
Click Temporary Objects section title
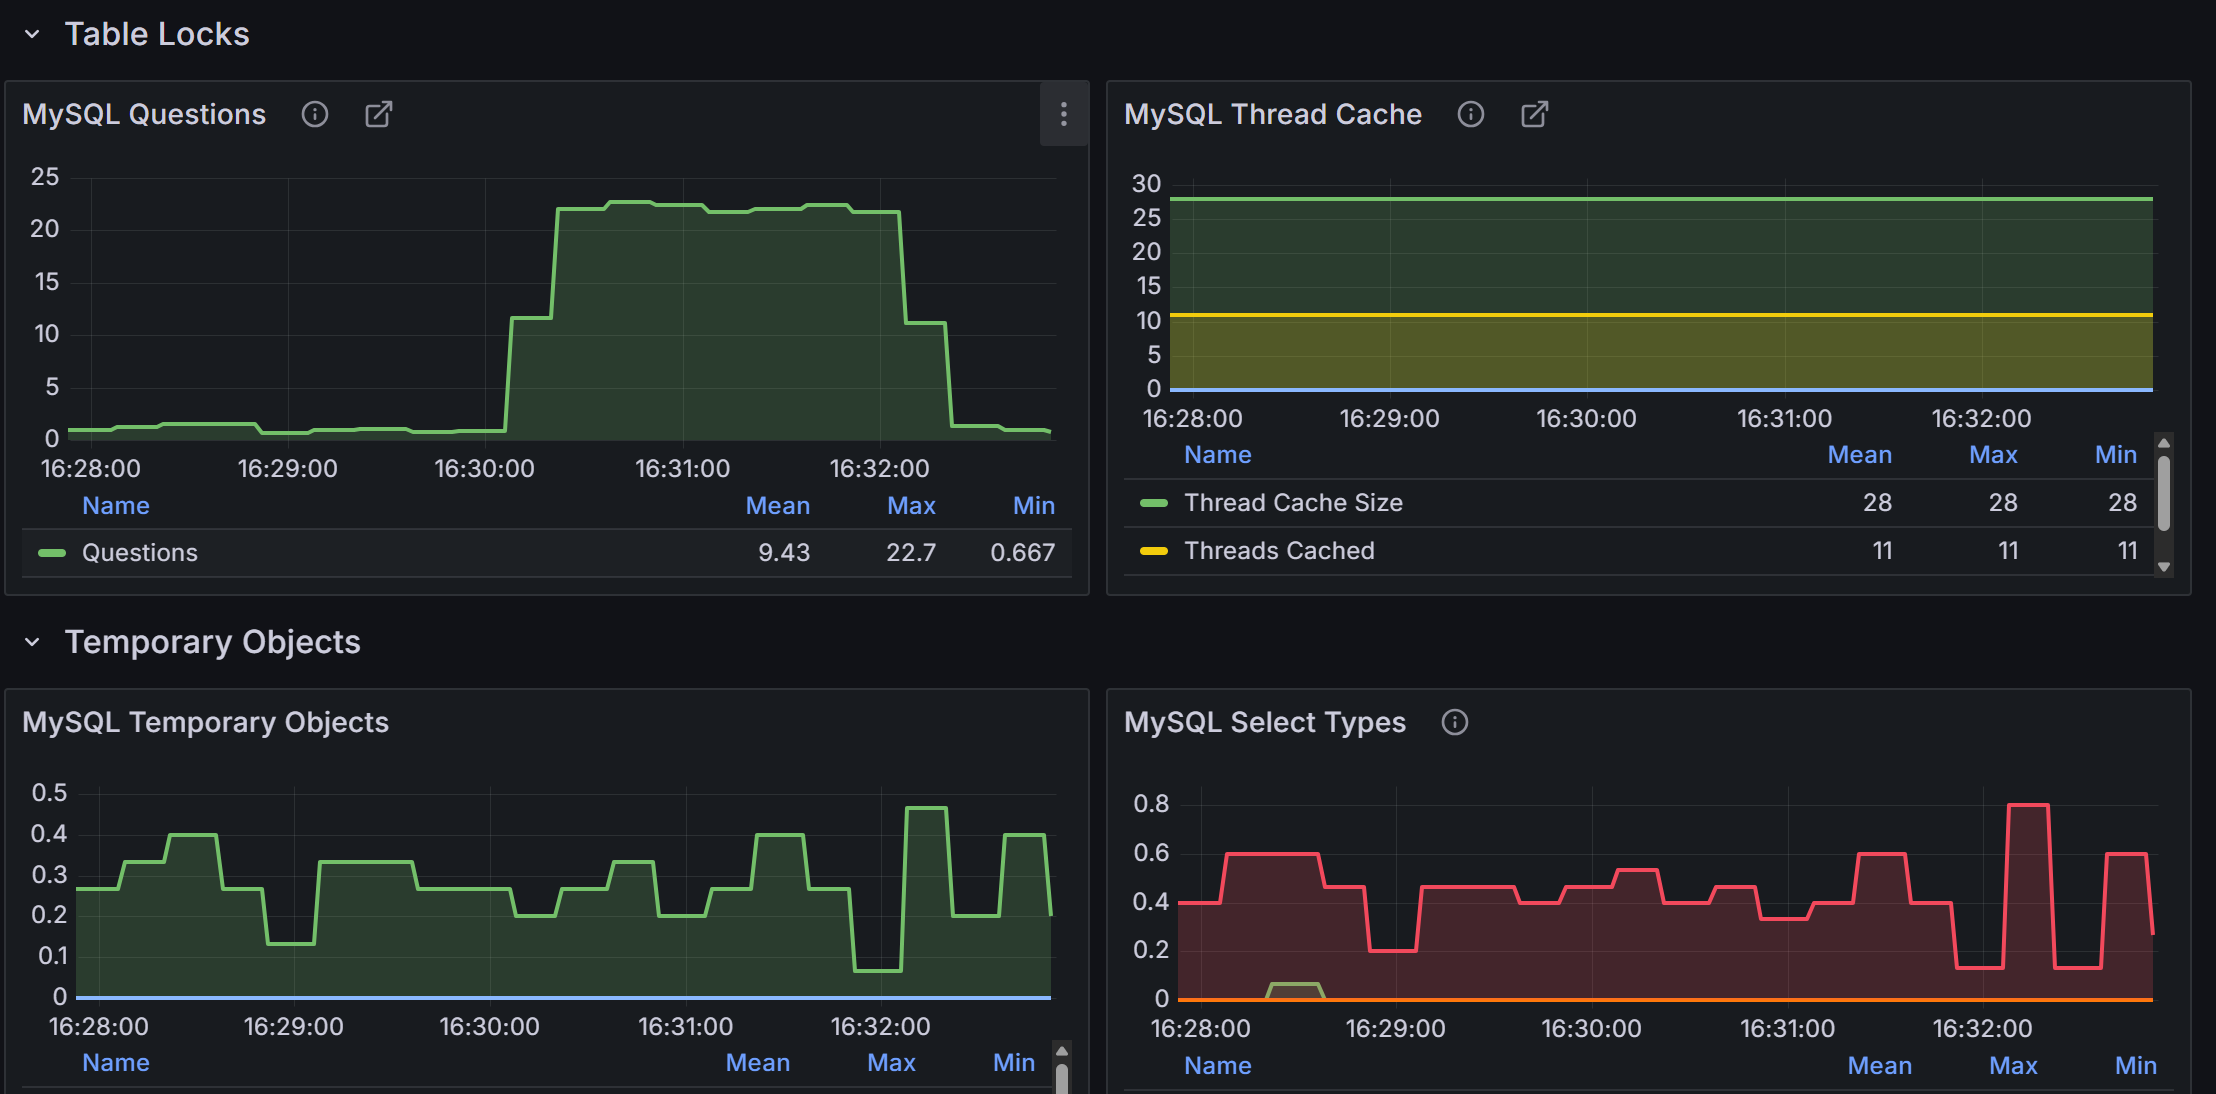coord(213,642)
